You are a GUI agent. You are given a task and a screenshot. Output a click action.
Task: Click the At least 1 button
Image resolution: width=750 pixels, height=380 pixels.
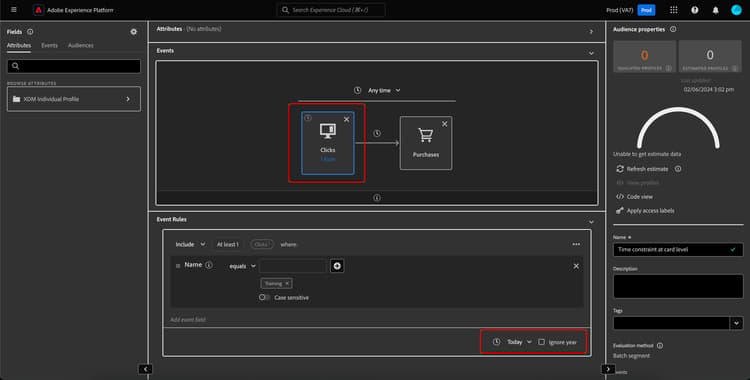point(228,245)
